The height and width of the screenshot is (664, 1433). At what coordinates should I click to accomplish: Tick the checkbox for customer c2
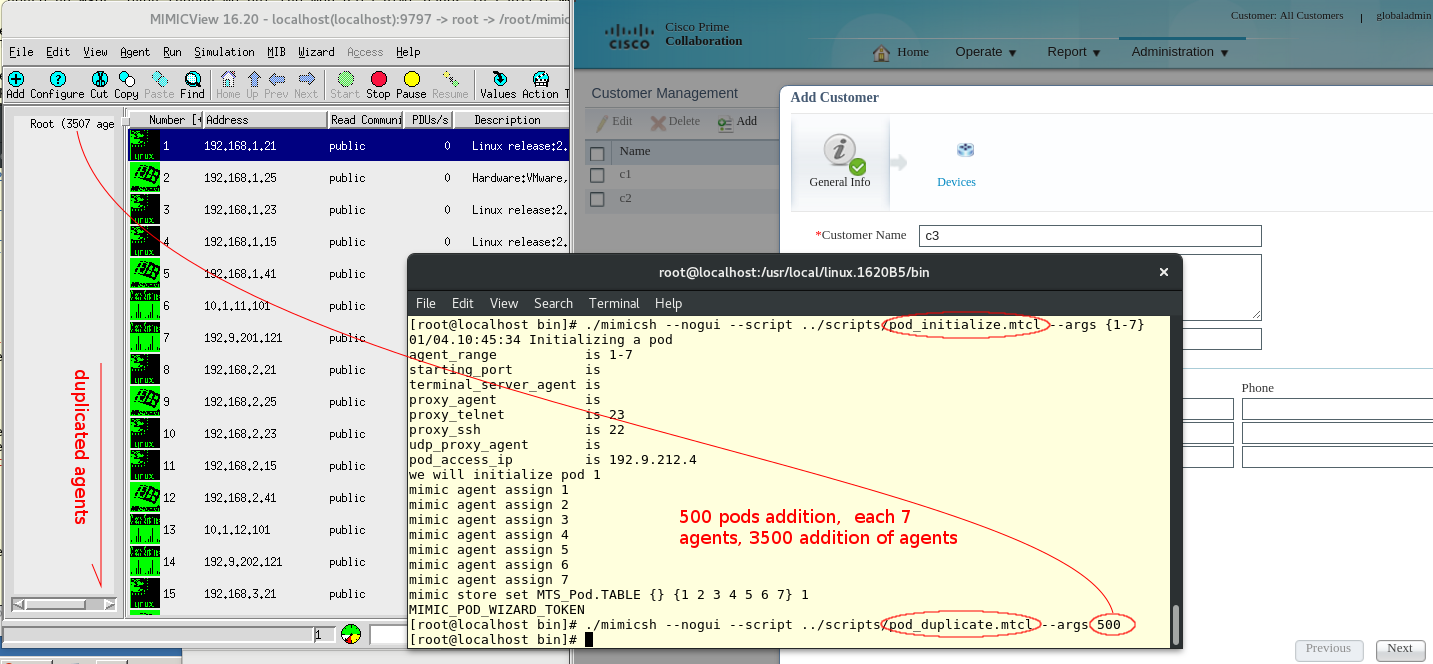pos(597,199)
